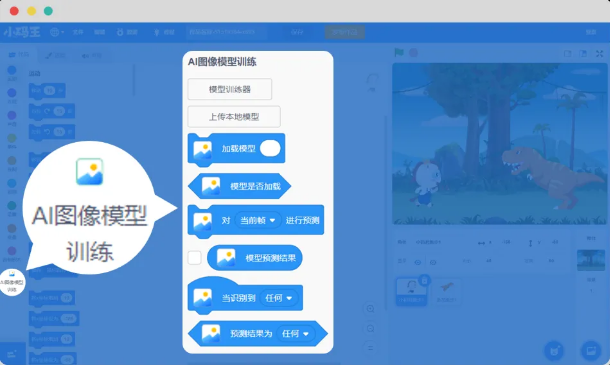The image size is (610, 365).
Task: Click the red stop button above stage
Action: (414, 53)
